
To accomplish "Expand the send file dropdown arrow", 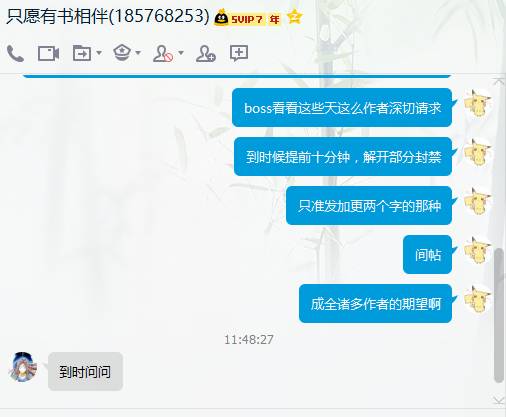I will coord(99,53).
